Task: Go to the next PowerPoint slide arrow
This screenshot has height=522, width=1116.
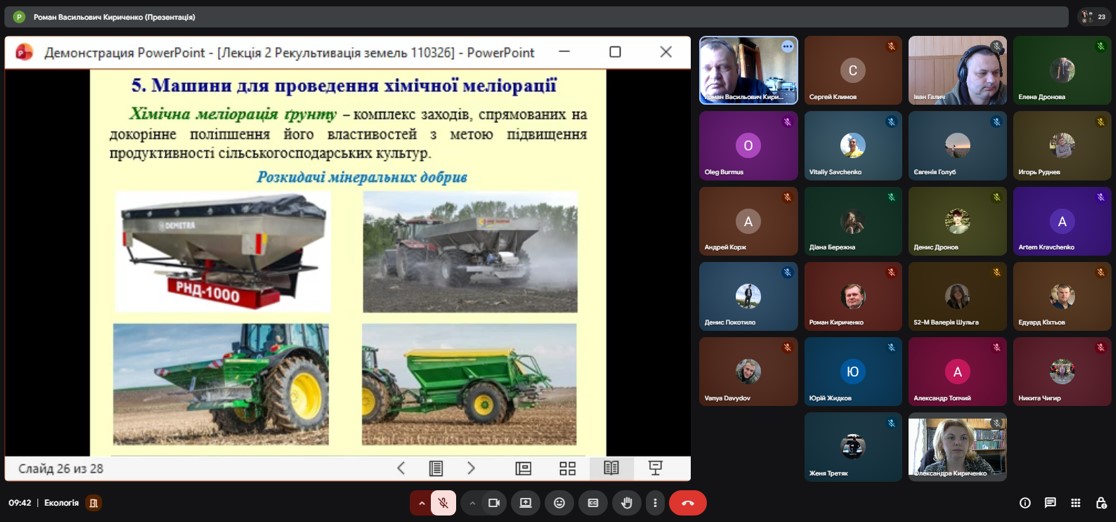Action: (471, 468)
